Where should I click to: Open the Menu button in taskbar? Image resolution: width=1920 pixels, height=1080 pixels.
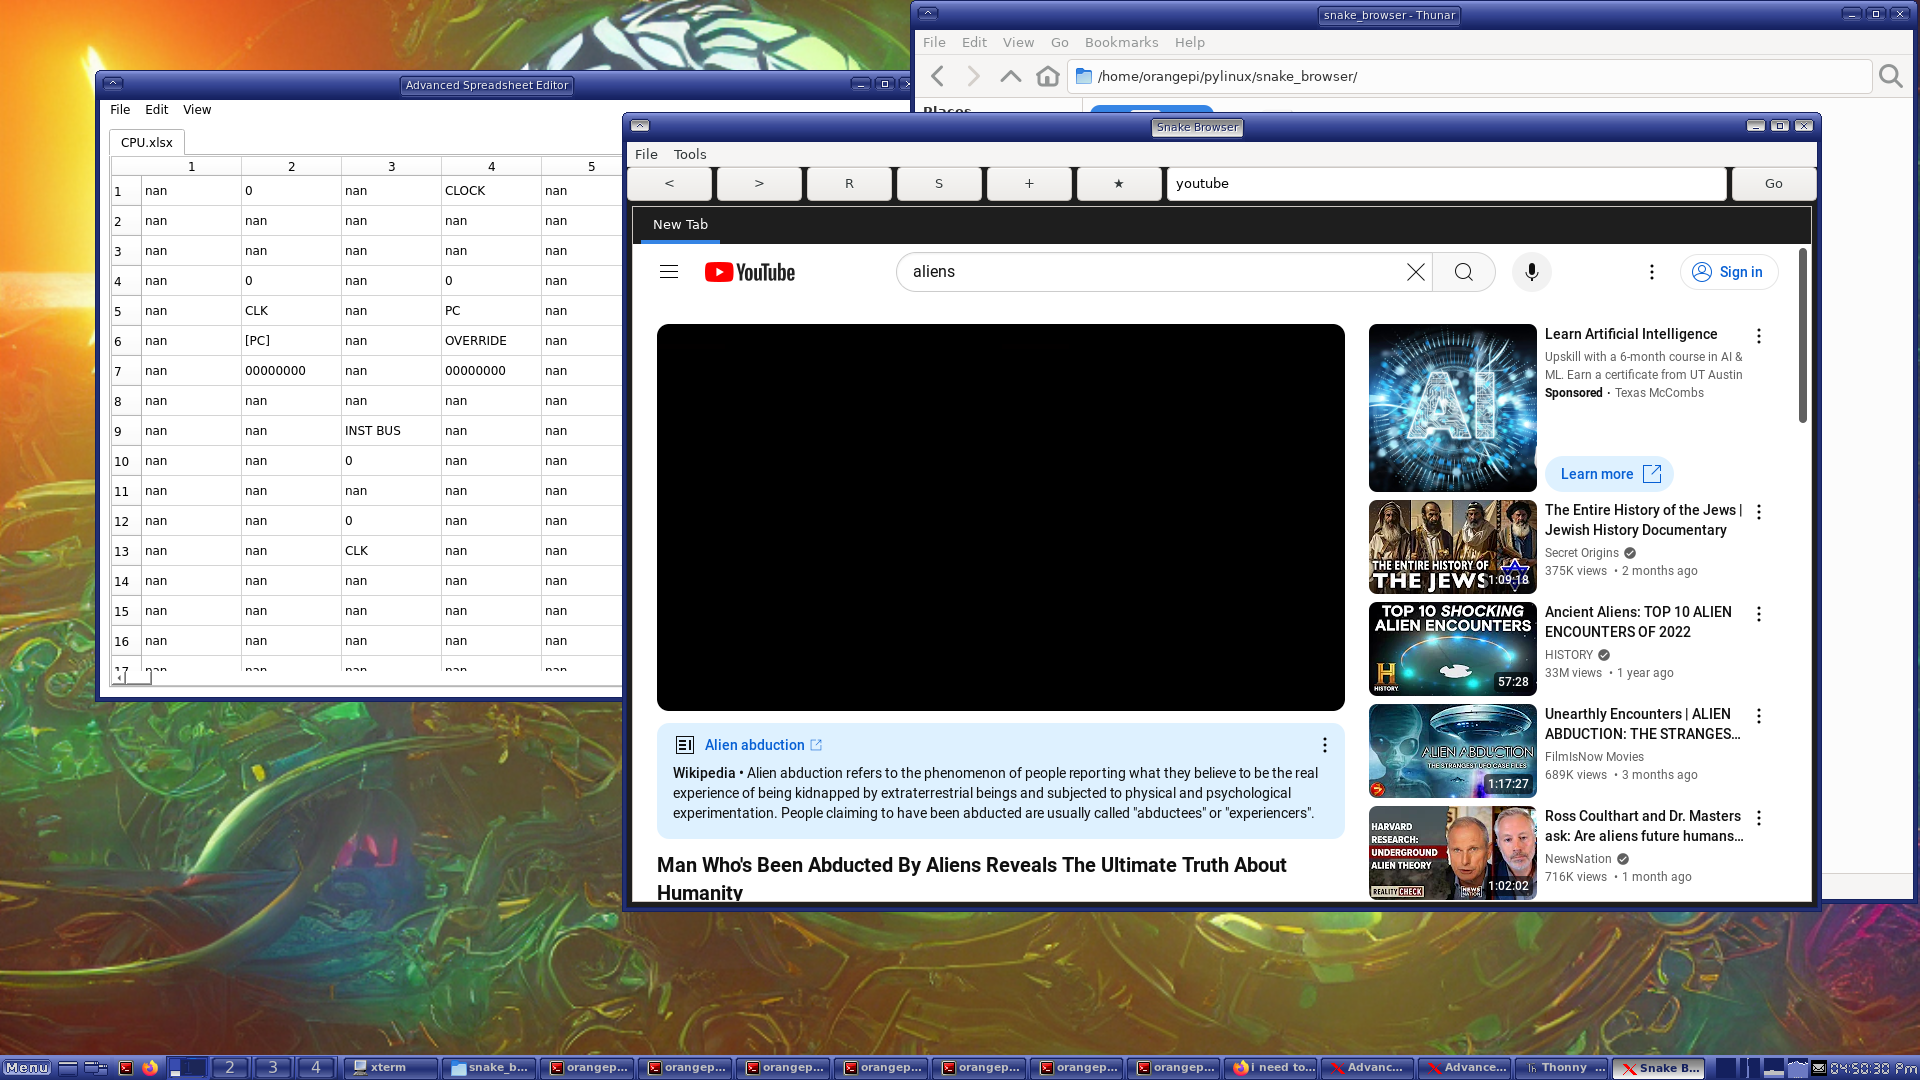pyautogui.click(x=27, y=1068)
